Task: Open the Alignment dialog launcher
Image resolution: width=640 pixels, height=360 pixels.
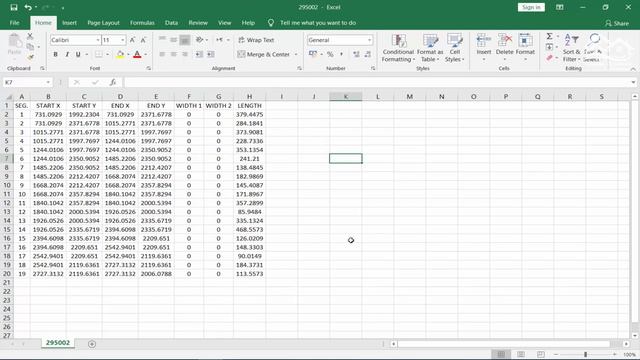Action: click(x=299, y=69)
